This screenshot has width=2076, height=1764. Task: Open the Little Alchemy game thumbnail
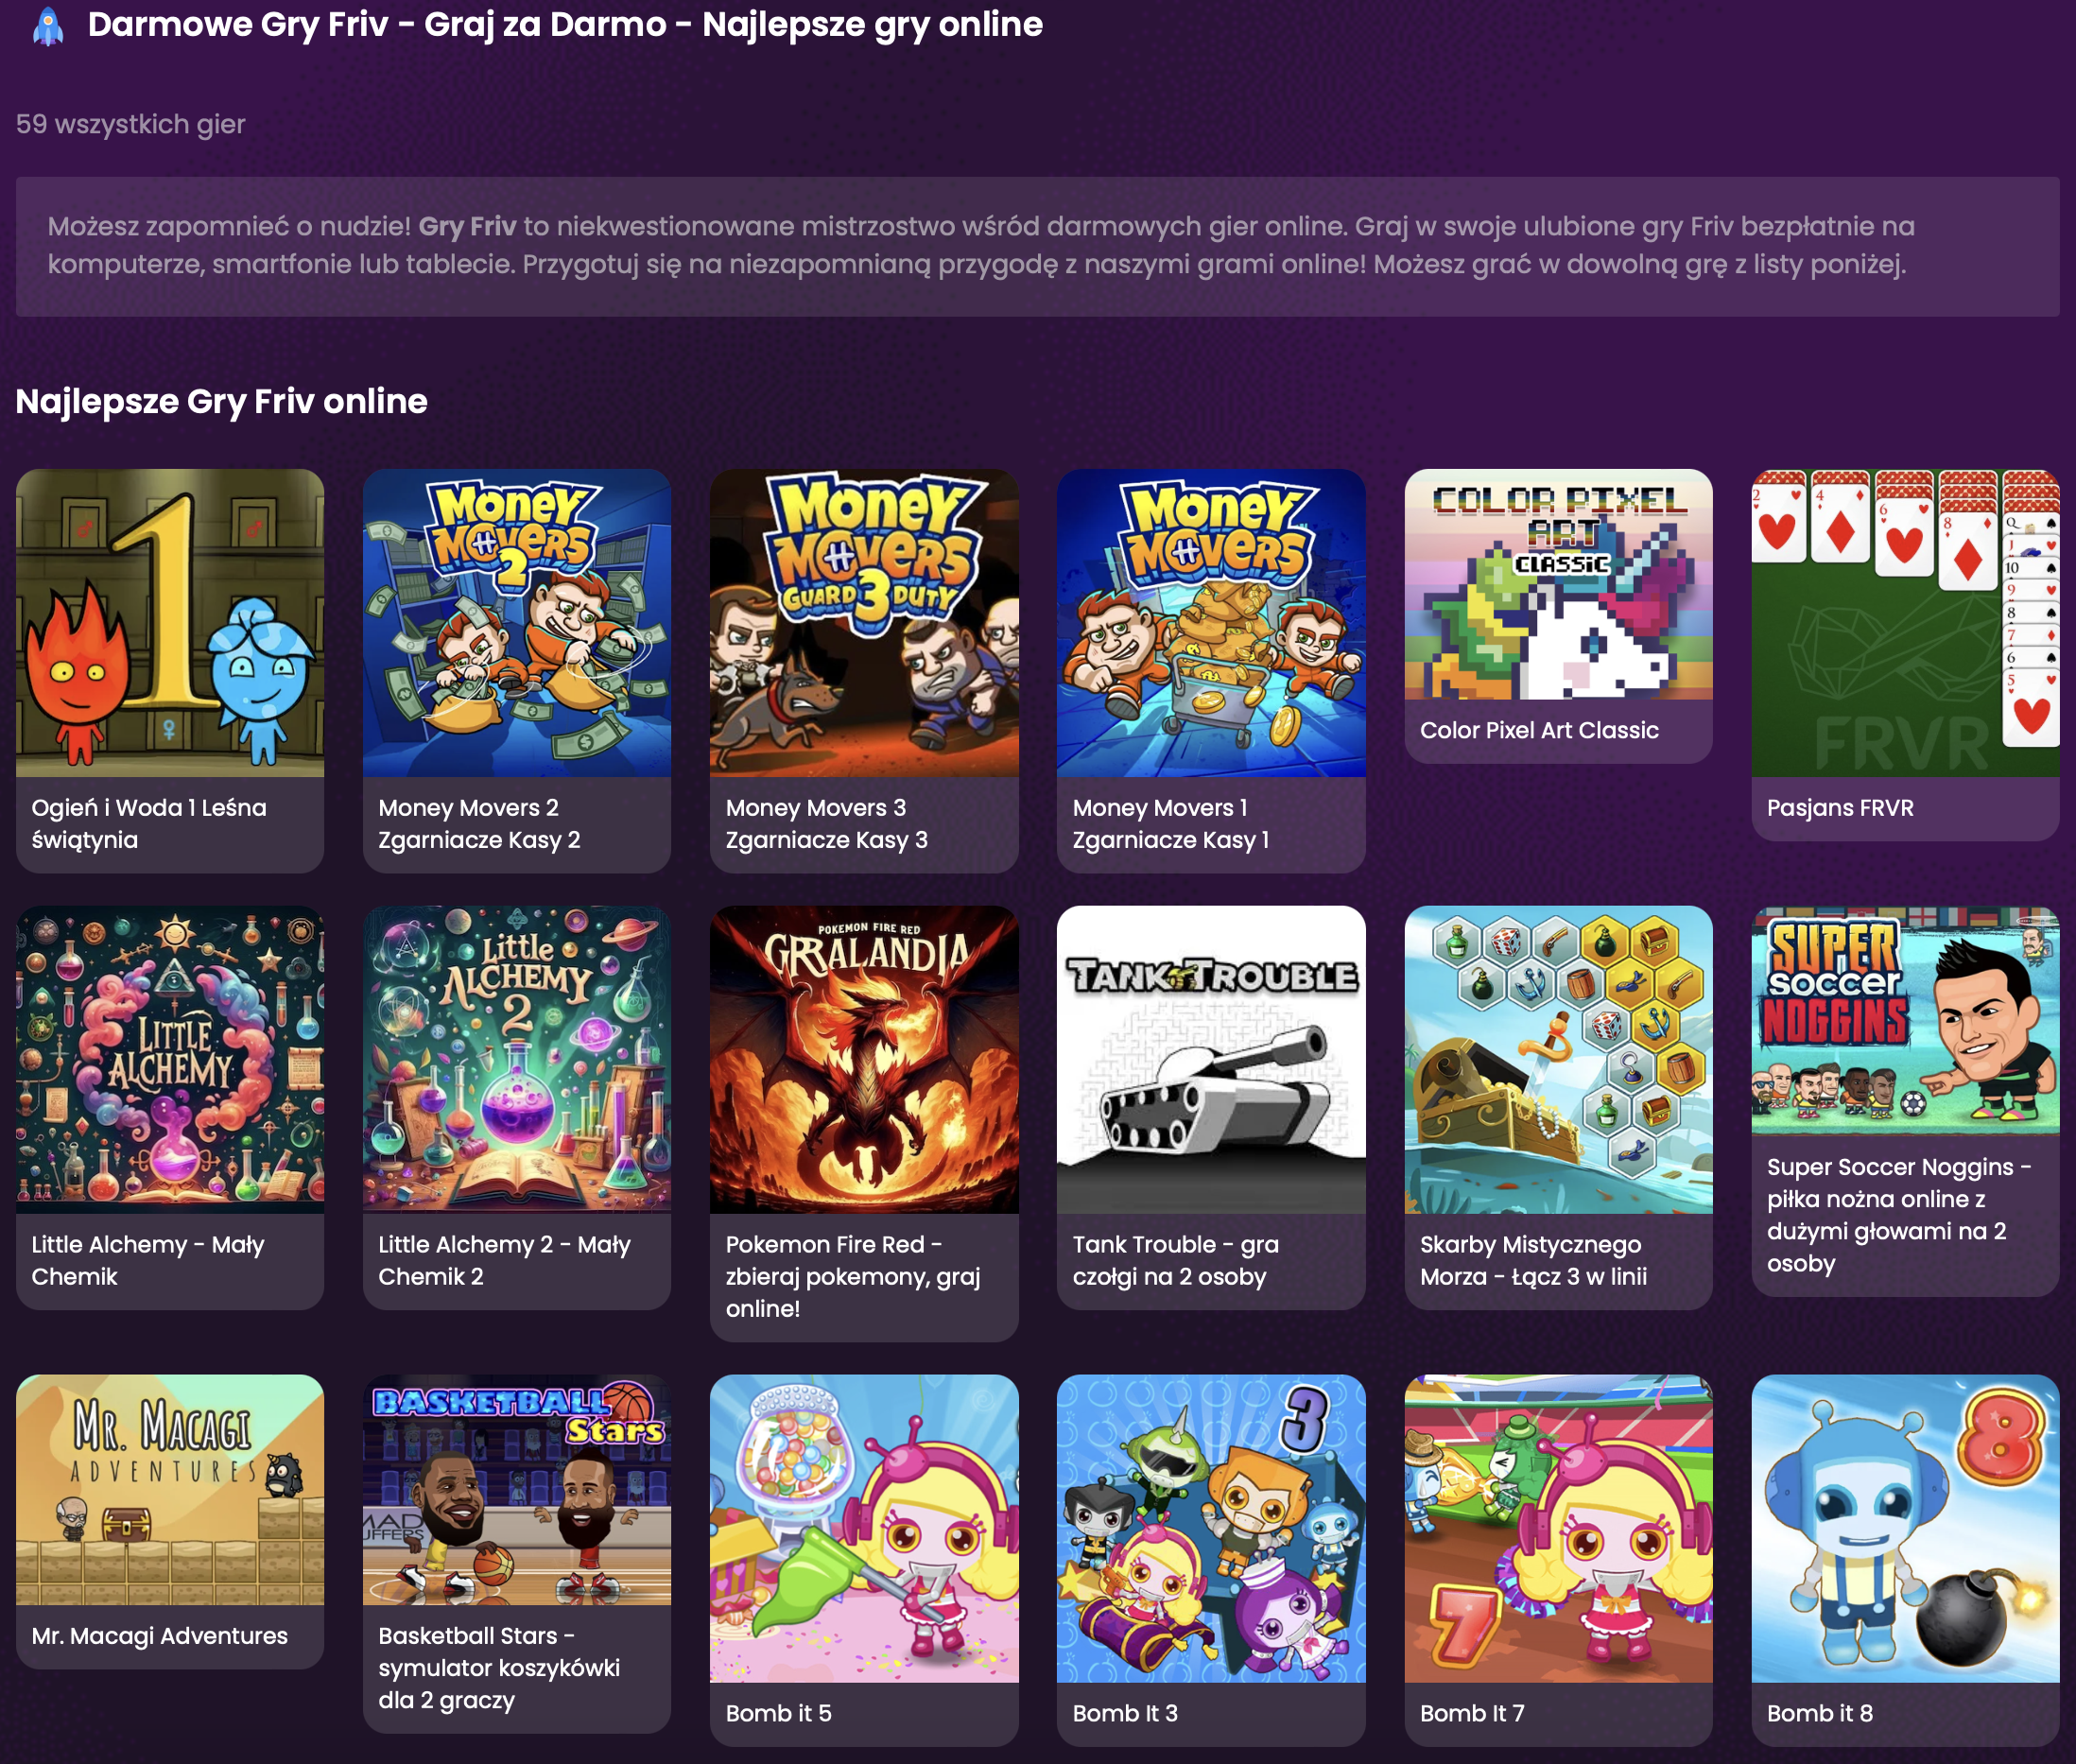click(x=170, y=1059)
